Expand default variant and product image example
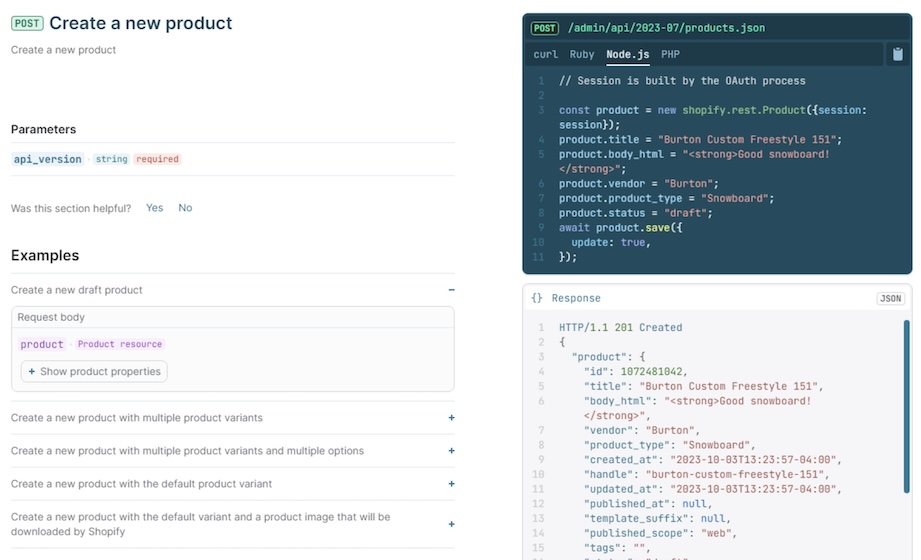This screenshot has width=921, height=560. coord(233,524)
